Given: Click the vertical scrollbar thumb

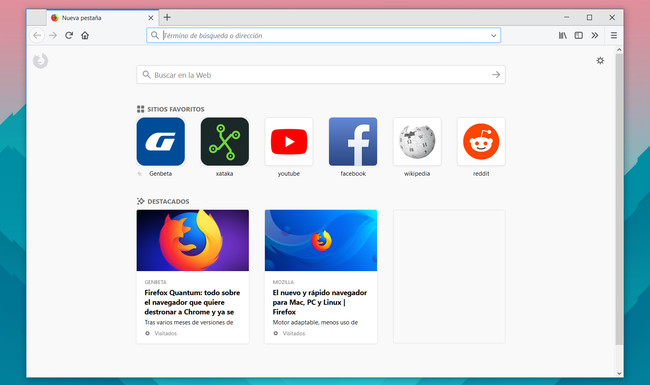Looking at the screenshot, I should (619, 199).
